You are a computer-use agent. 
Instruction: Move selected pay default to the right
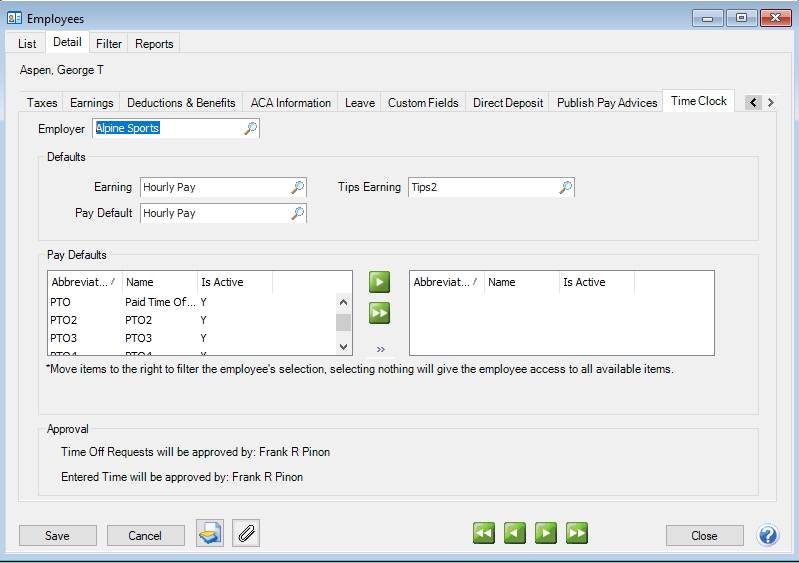click(379, 282)
